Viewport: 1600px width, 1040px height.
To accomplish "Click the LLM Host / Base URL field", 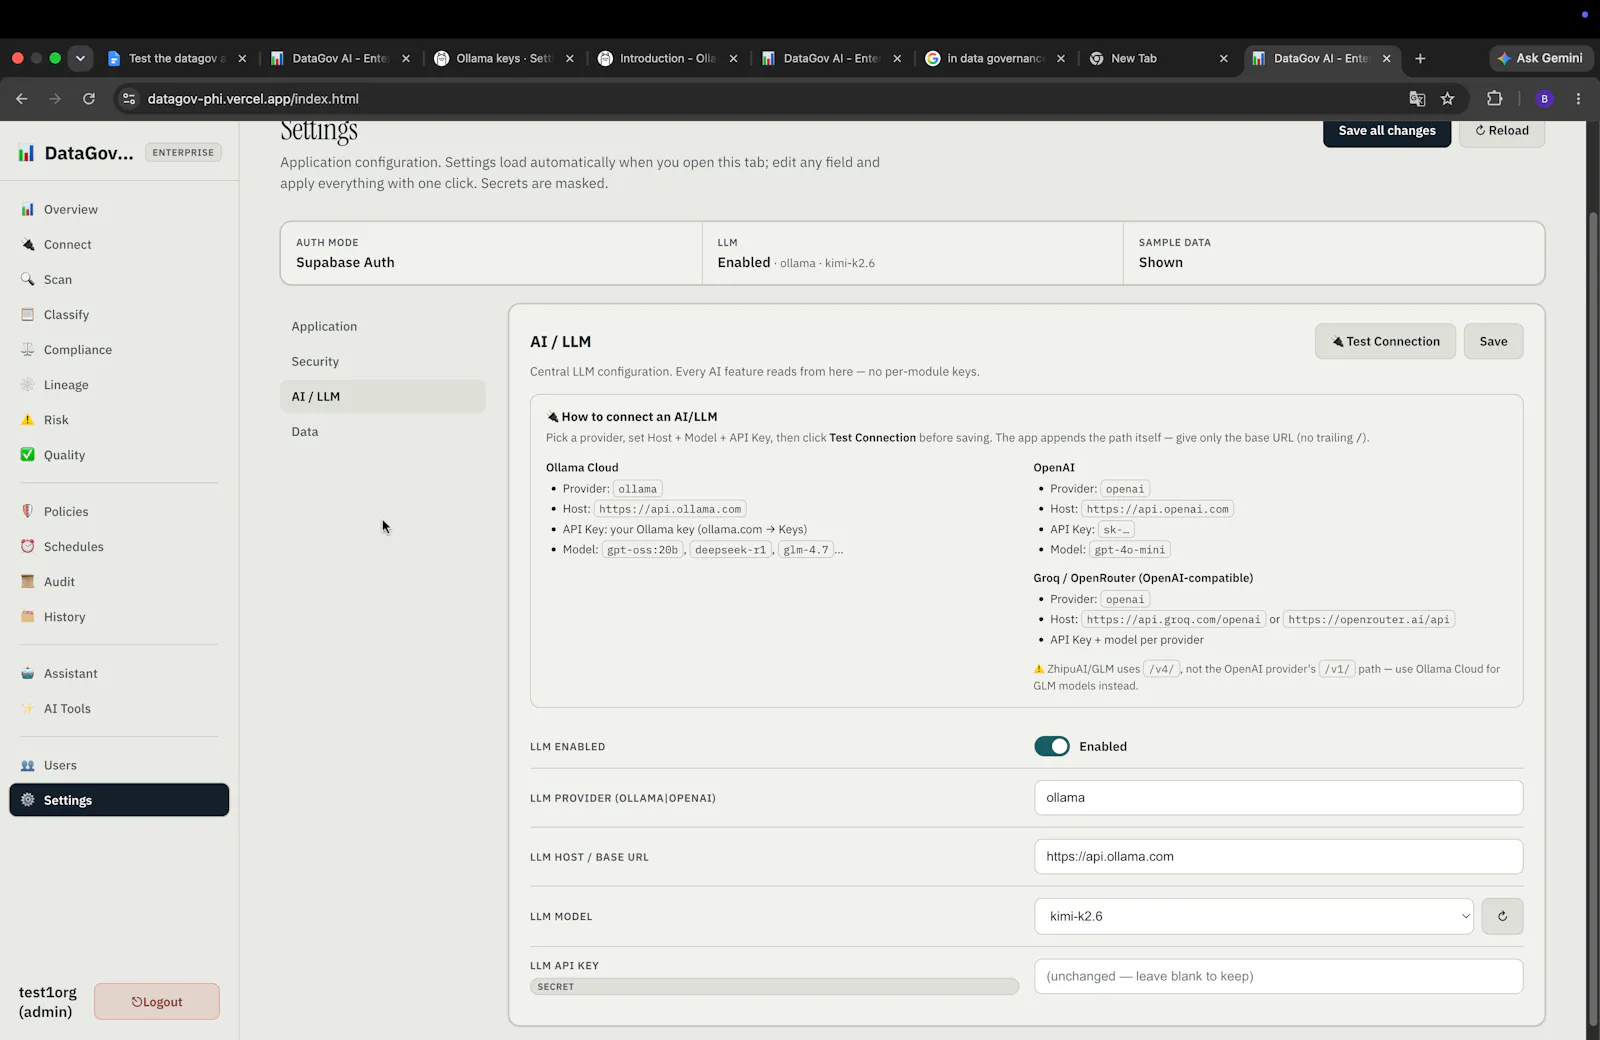I will click(1278, 856).
